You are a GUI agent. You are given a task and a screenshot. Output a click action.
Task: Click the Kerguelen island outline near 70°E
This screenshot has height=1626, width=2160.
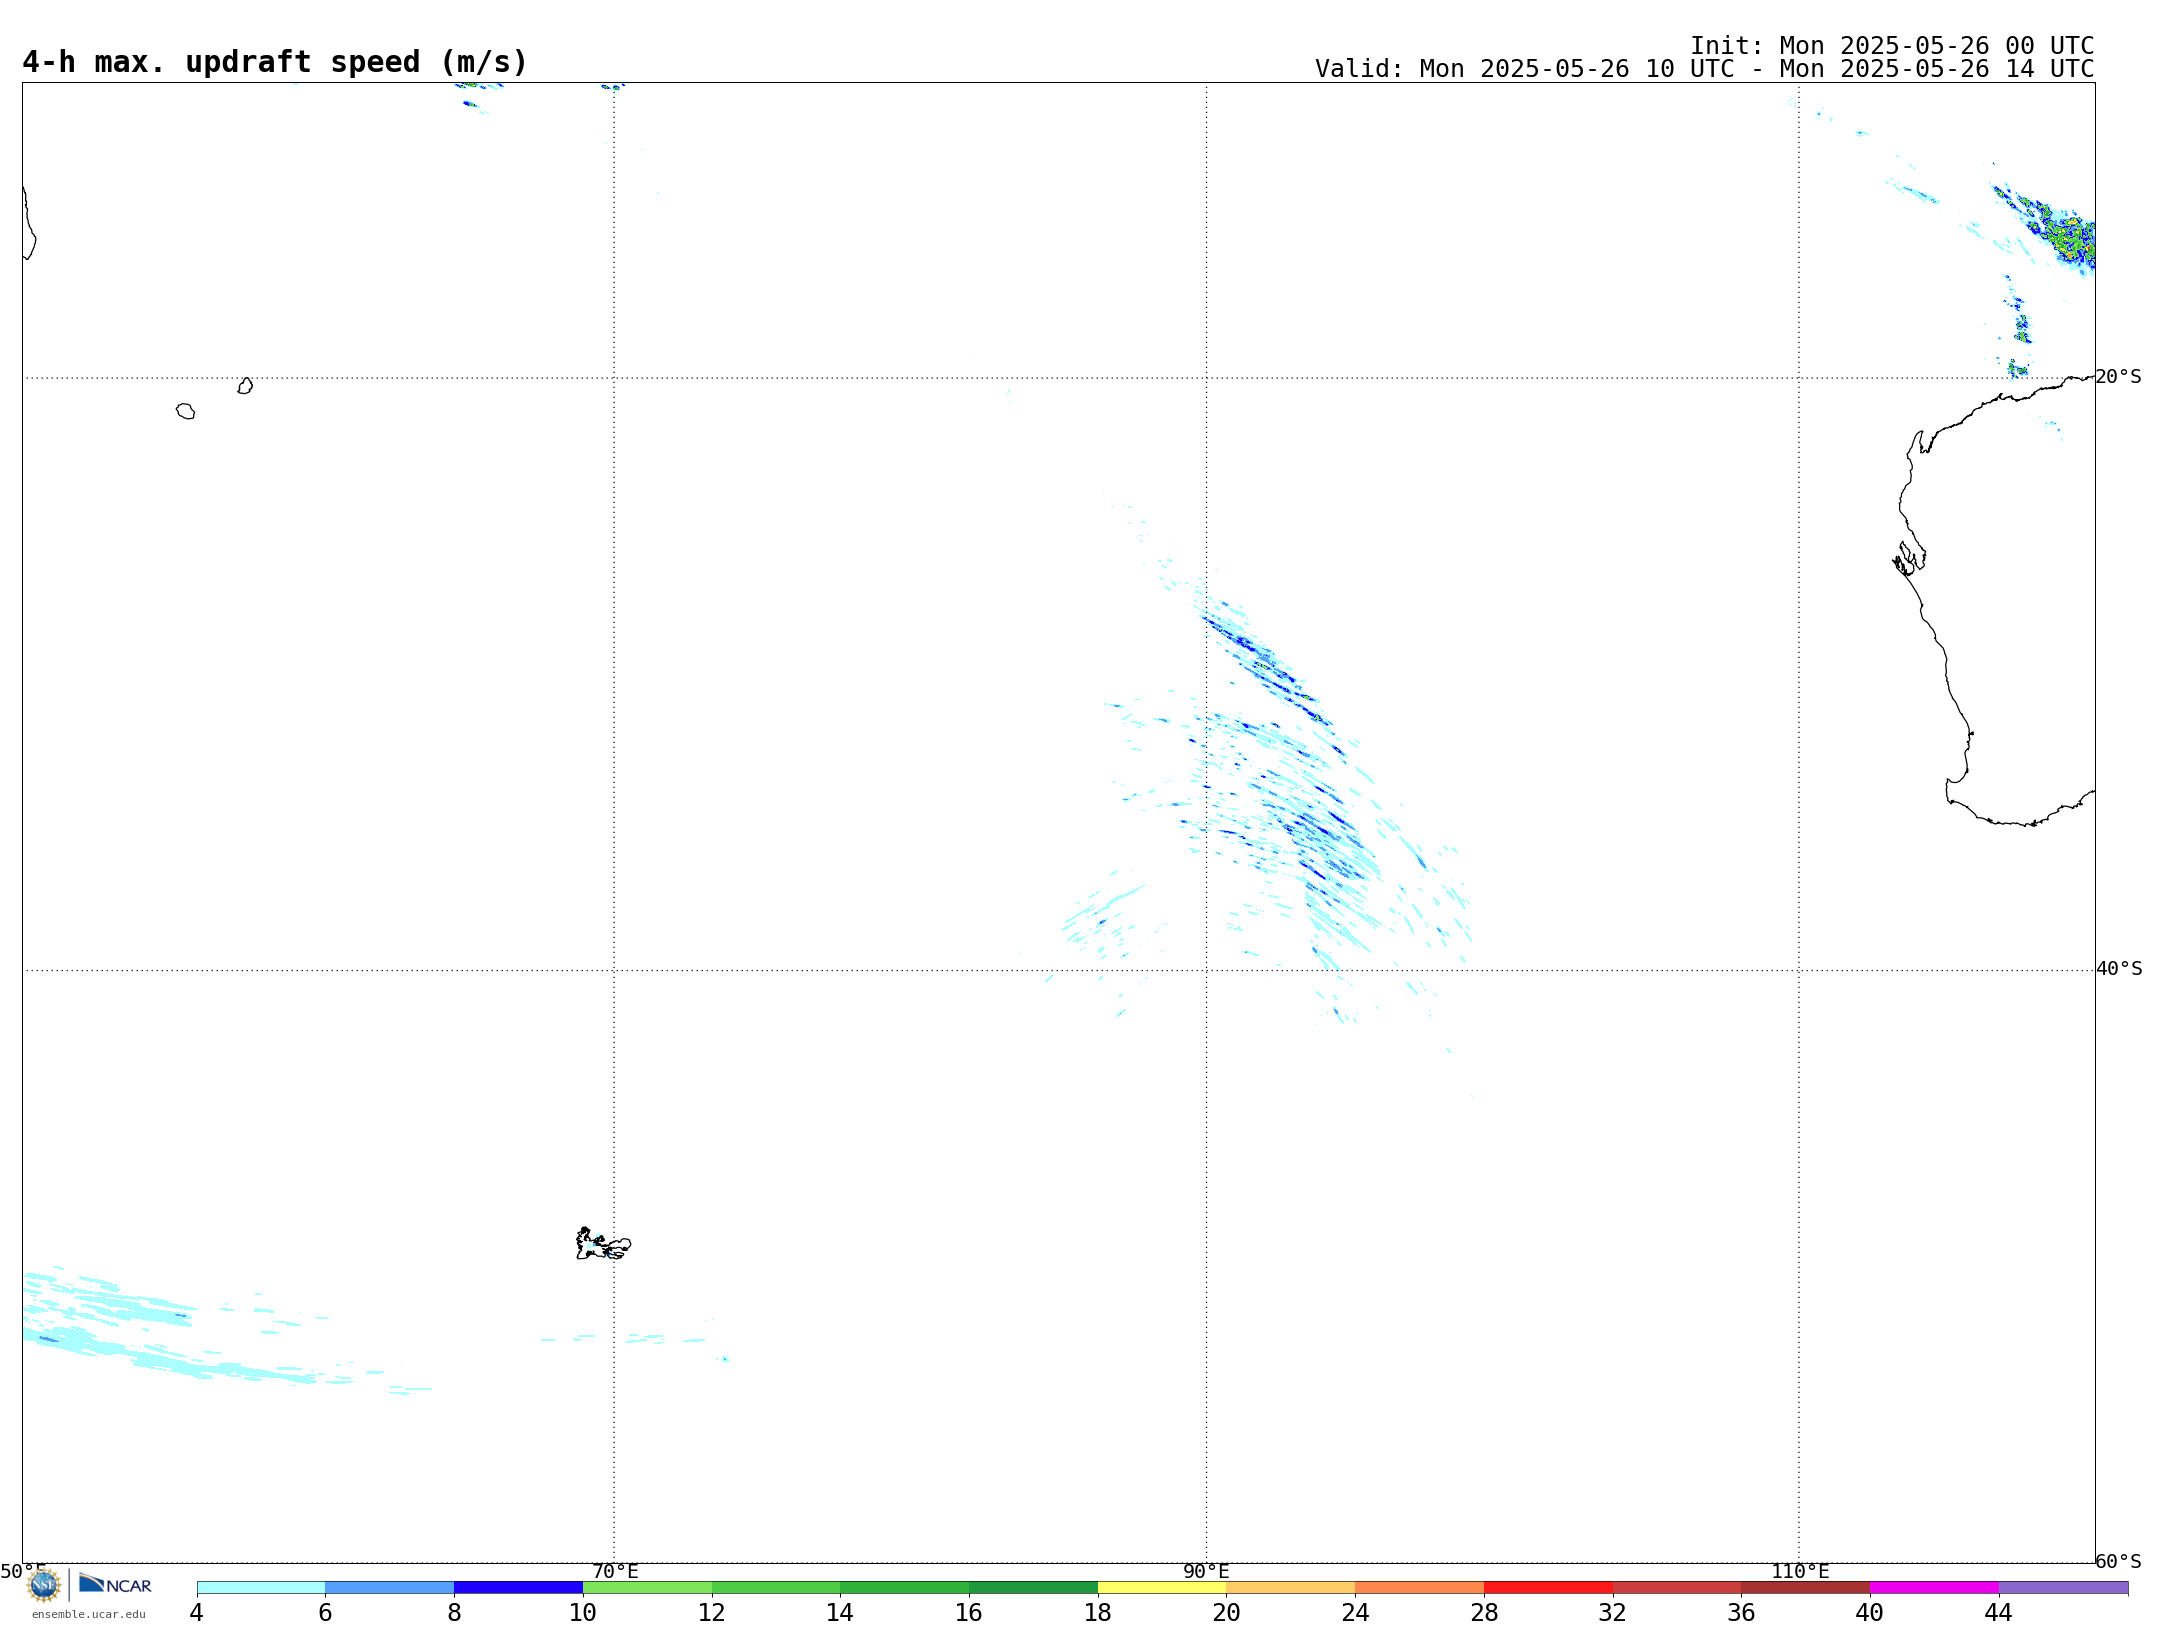603,1244
